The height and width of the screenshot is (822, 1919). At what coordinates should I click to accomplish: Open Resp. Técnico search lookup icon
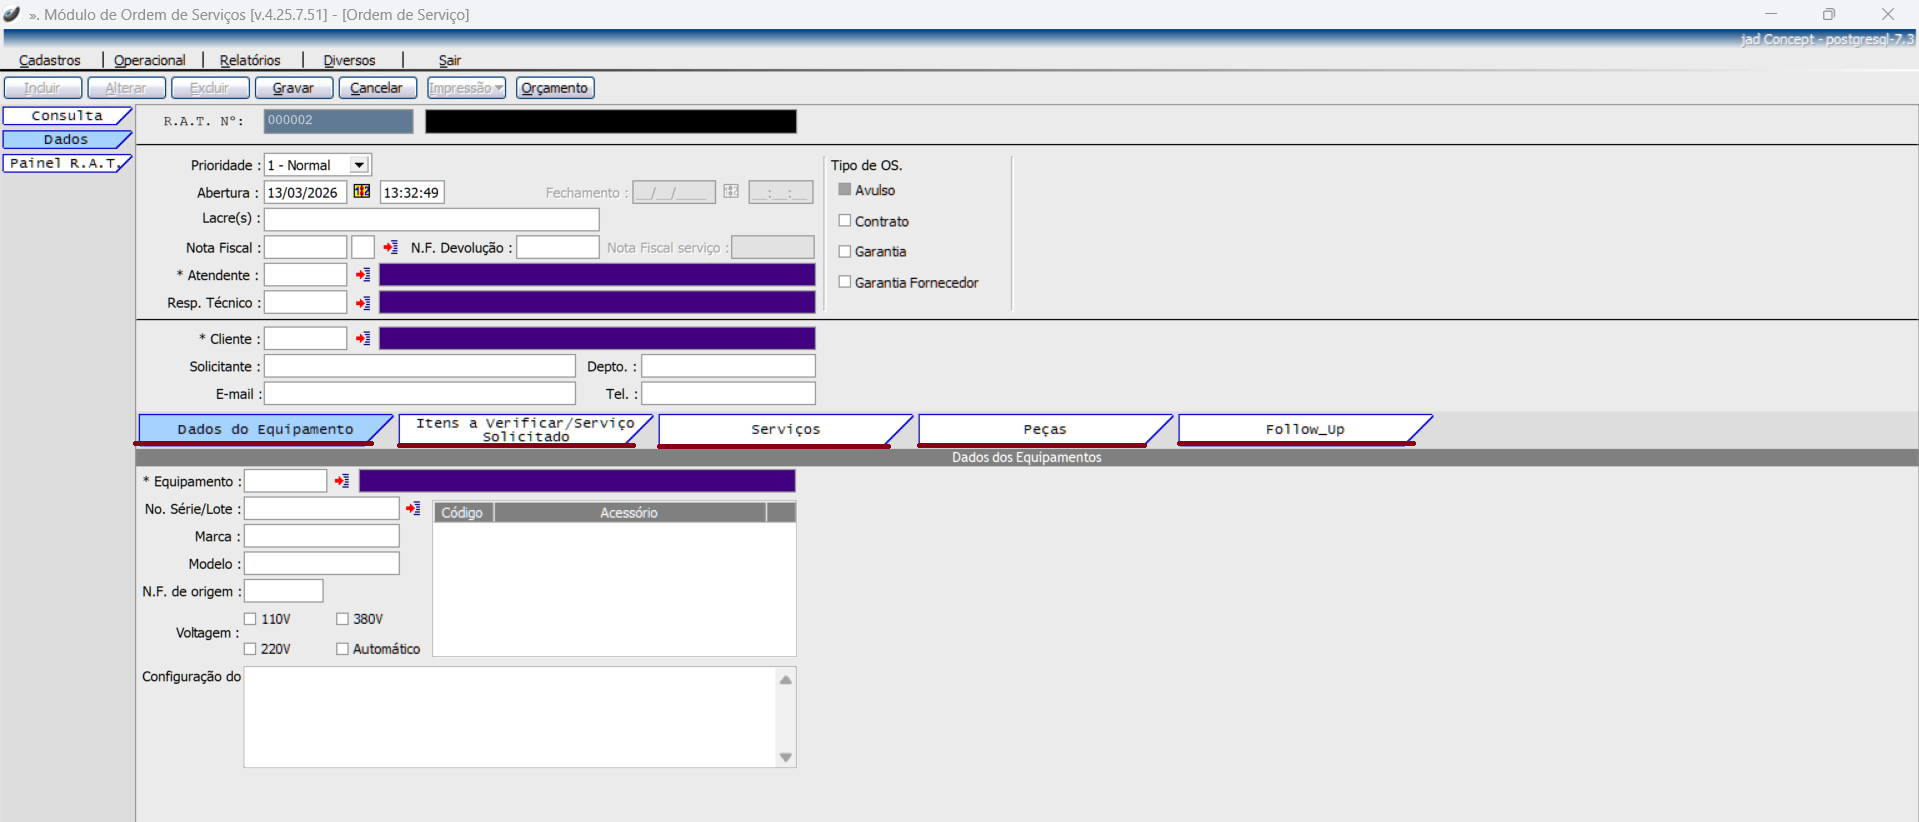click(363, 303)
